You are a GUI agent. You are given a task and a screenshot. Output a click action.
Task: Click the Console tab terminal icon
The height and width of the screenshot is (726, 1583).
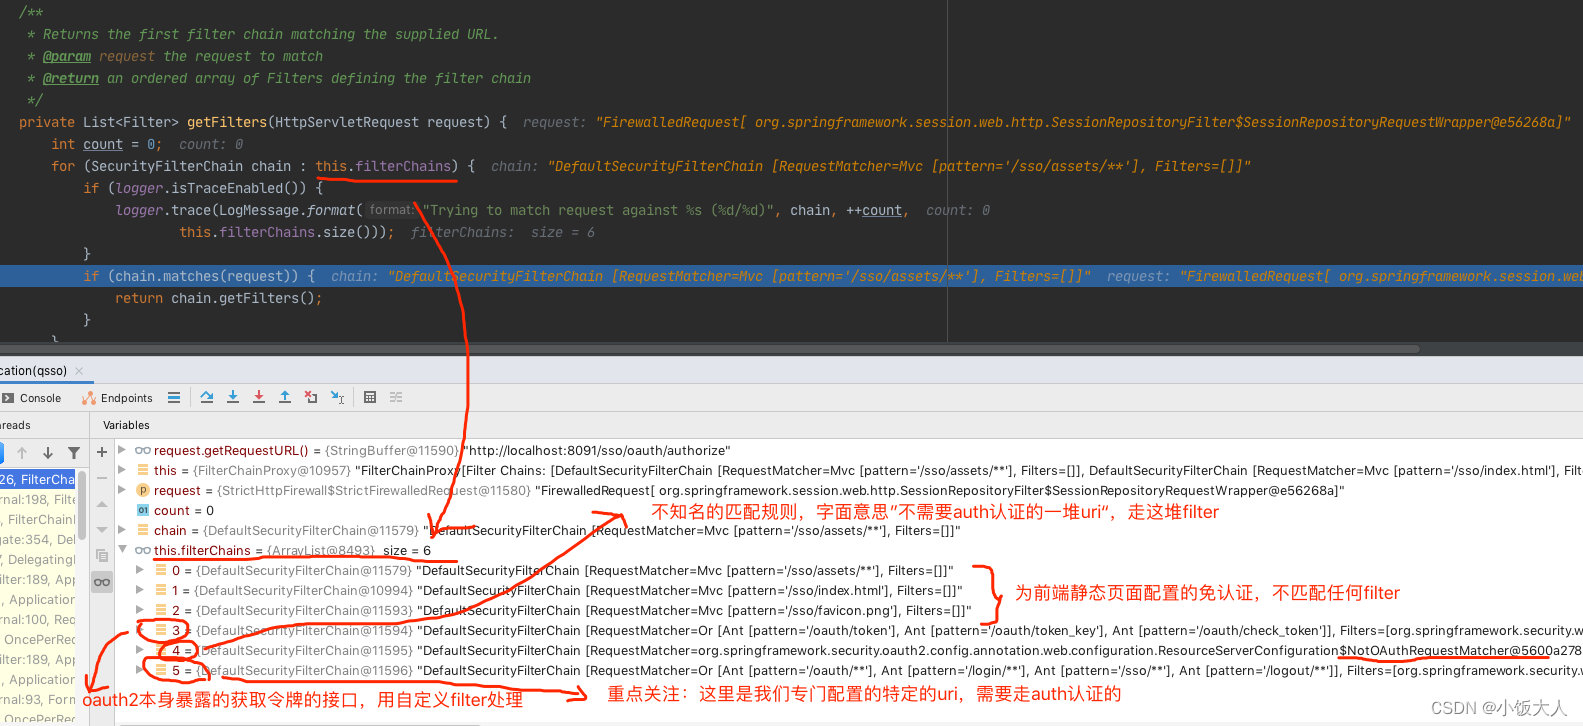pos(8,398)
